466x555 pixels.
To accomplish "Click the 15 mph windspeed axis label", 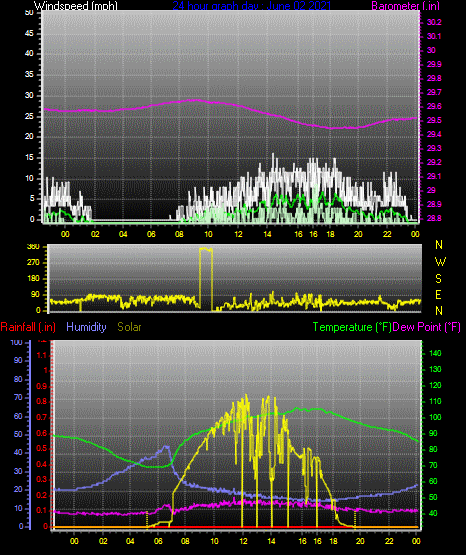I will [29, 158].
